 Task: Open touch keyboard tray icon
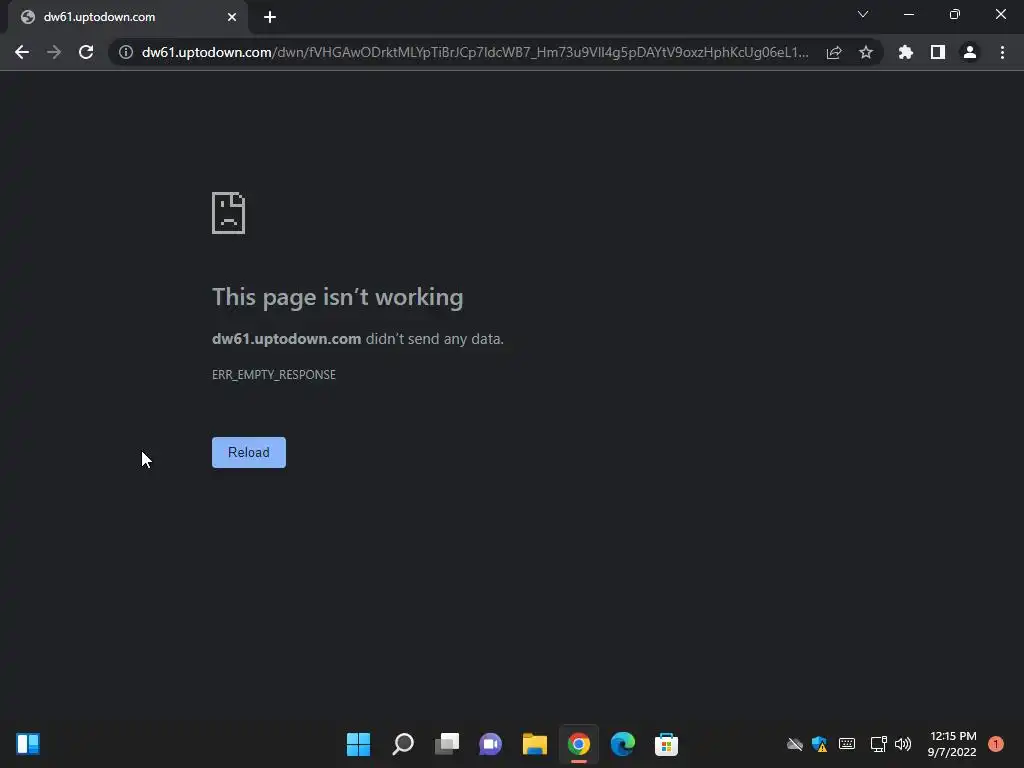847,744
